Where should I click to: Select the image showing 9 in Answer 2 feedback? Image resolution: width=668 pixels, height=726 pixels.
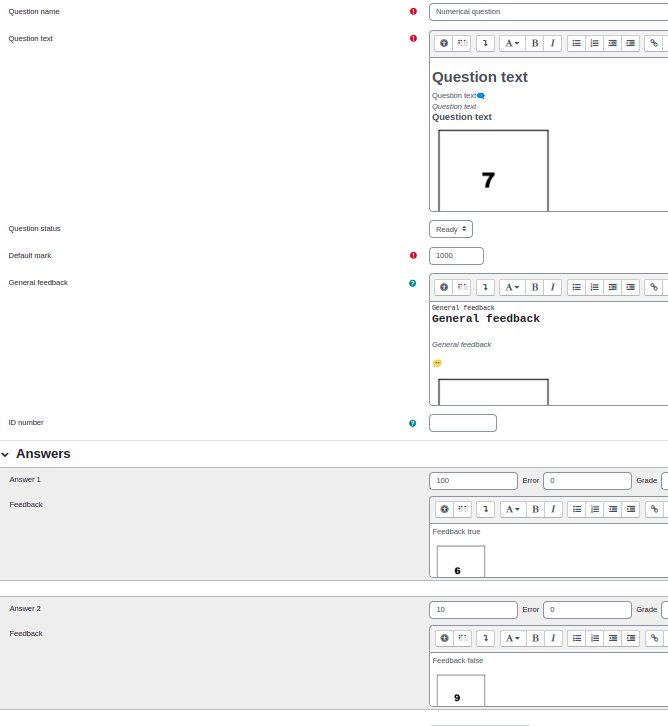pos(461,690)
